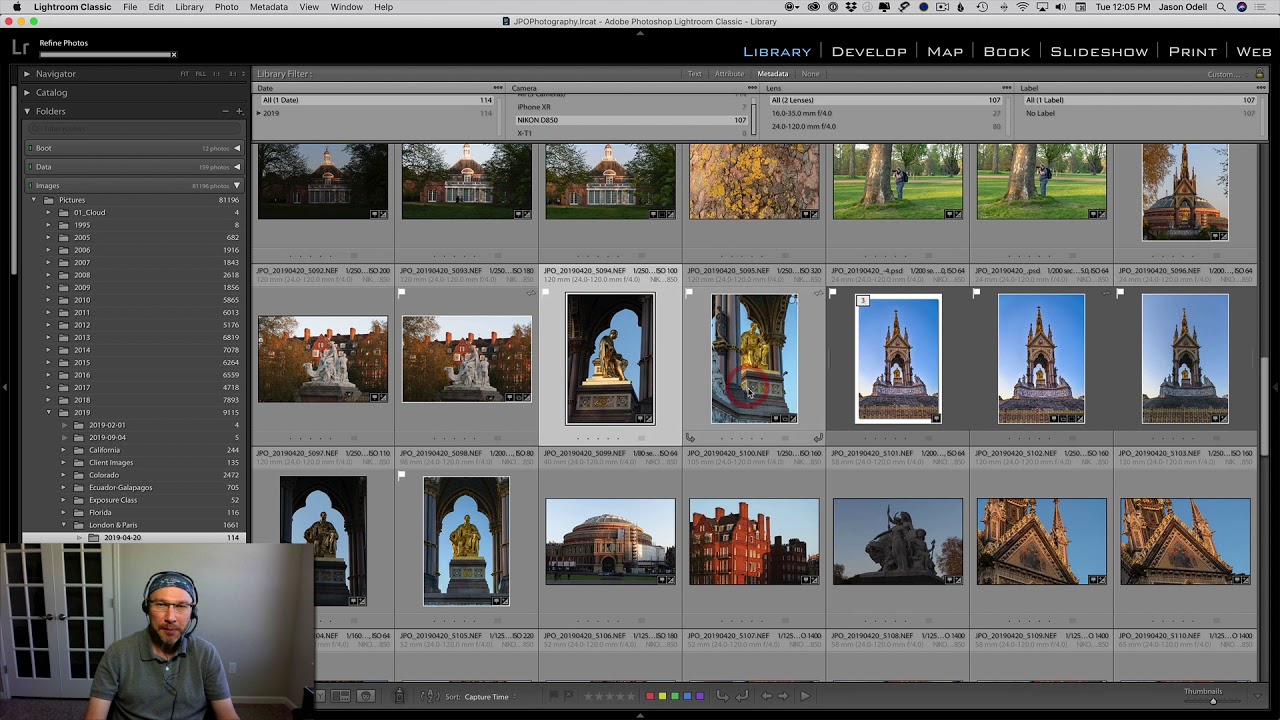The width and height of the screenshot is (1280, 720).
Task: Apply yellow color label
Action: click(662, 696)
